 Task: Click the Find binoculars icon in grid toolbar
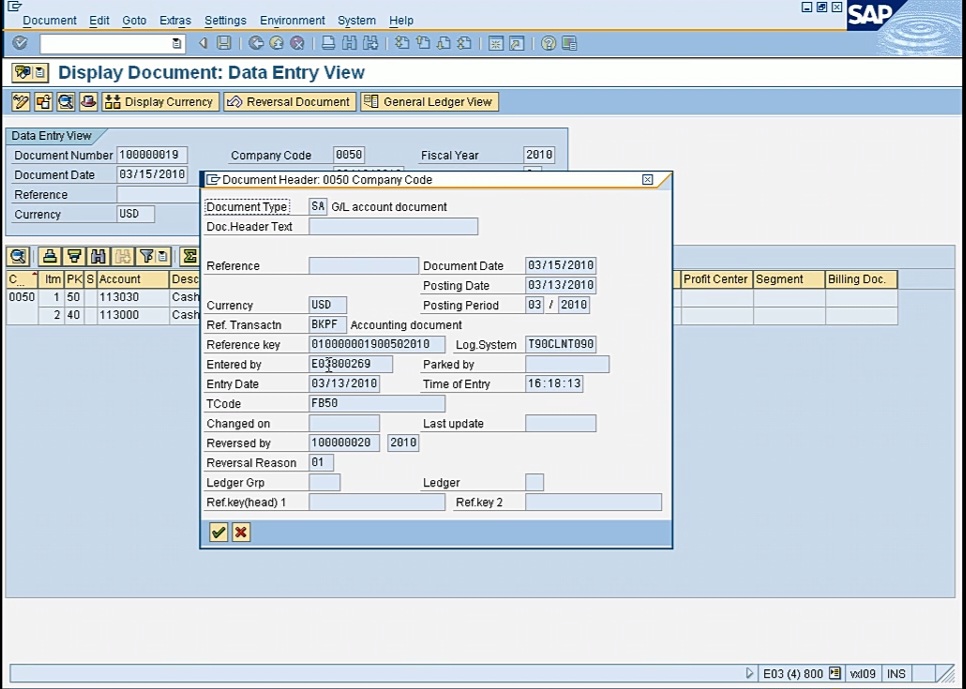click(98, 256)
